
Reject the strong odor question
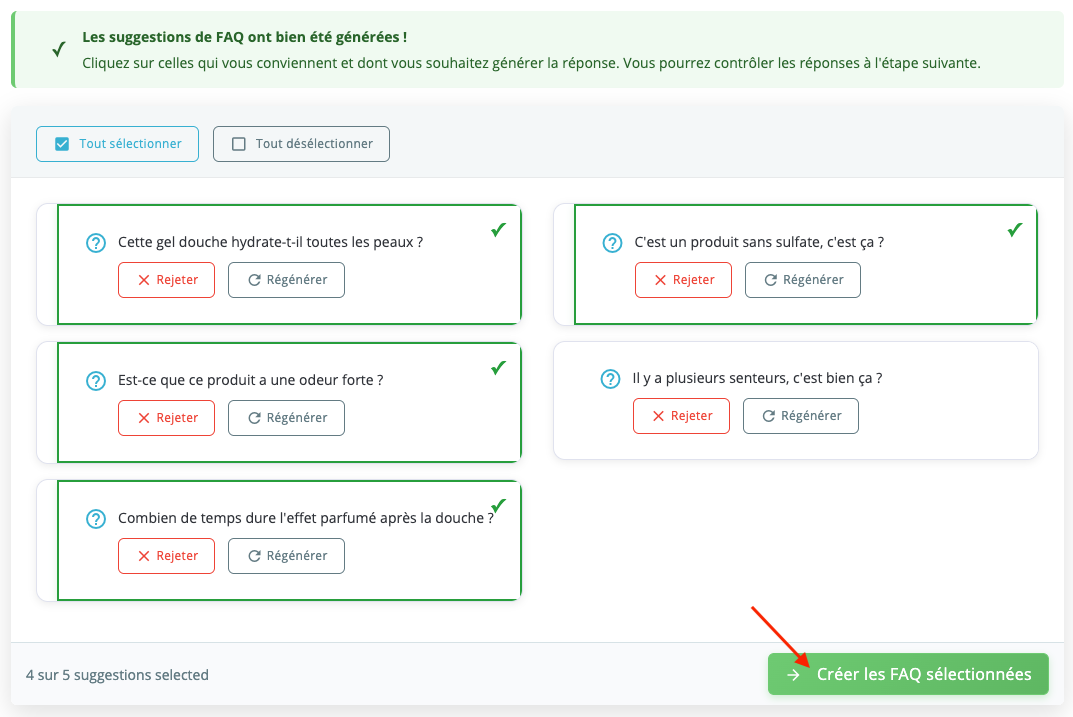(x=166, y=418)
